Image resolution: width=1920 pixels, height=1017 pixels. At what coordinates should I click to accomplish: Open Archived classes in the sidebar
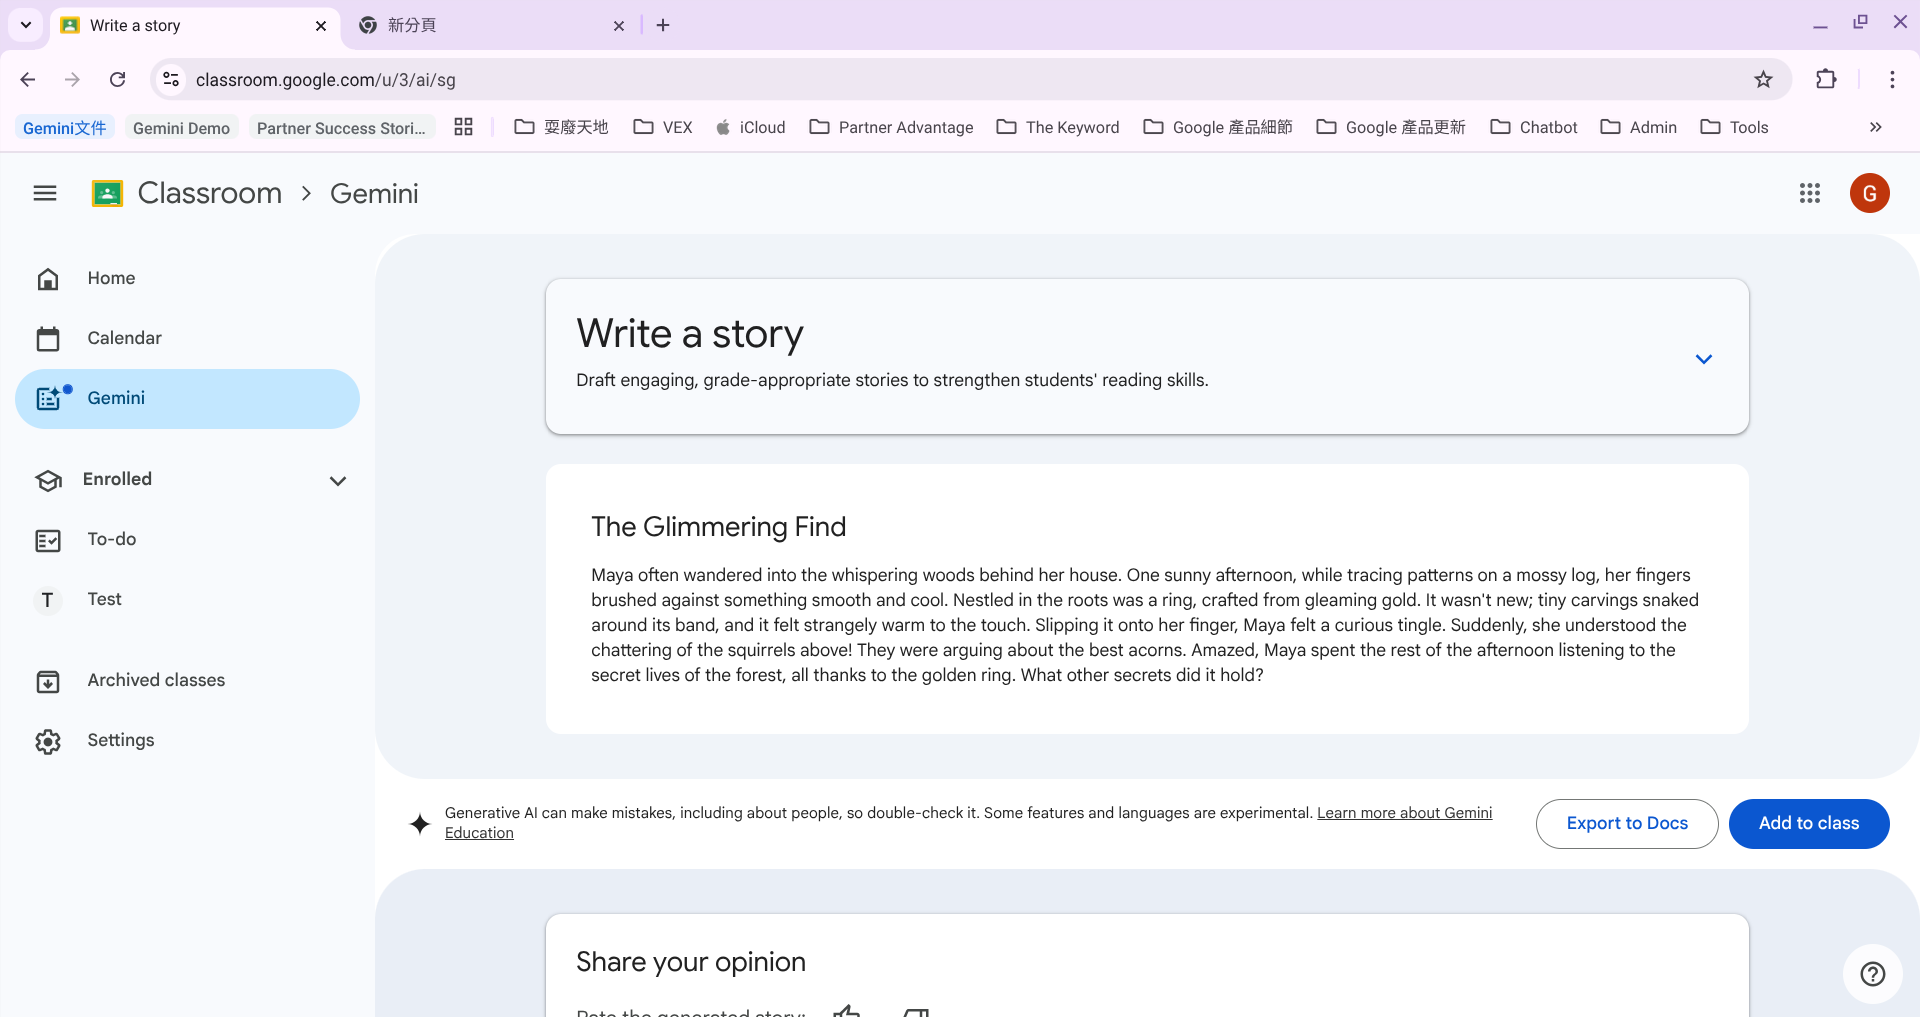coord(156,680)
